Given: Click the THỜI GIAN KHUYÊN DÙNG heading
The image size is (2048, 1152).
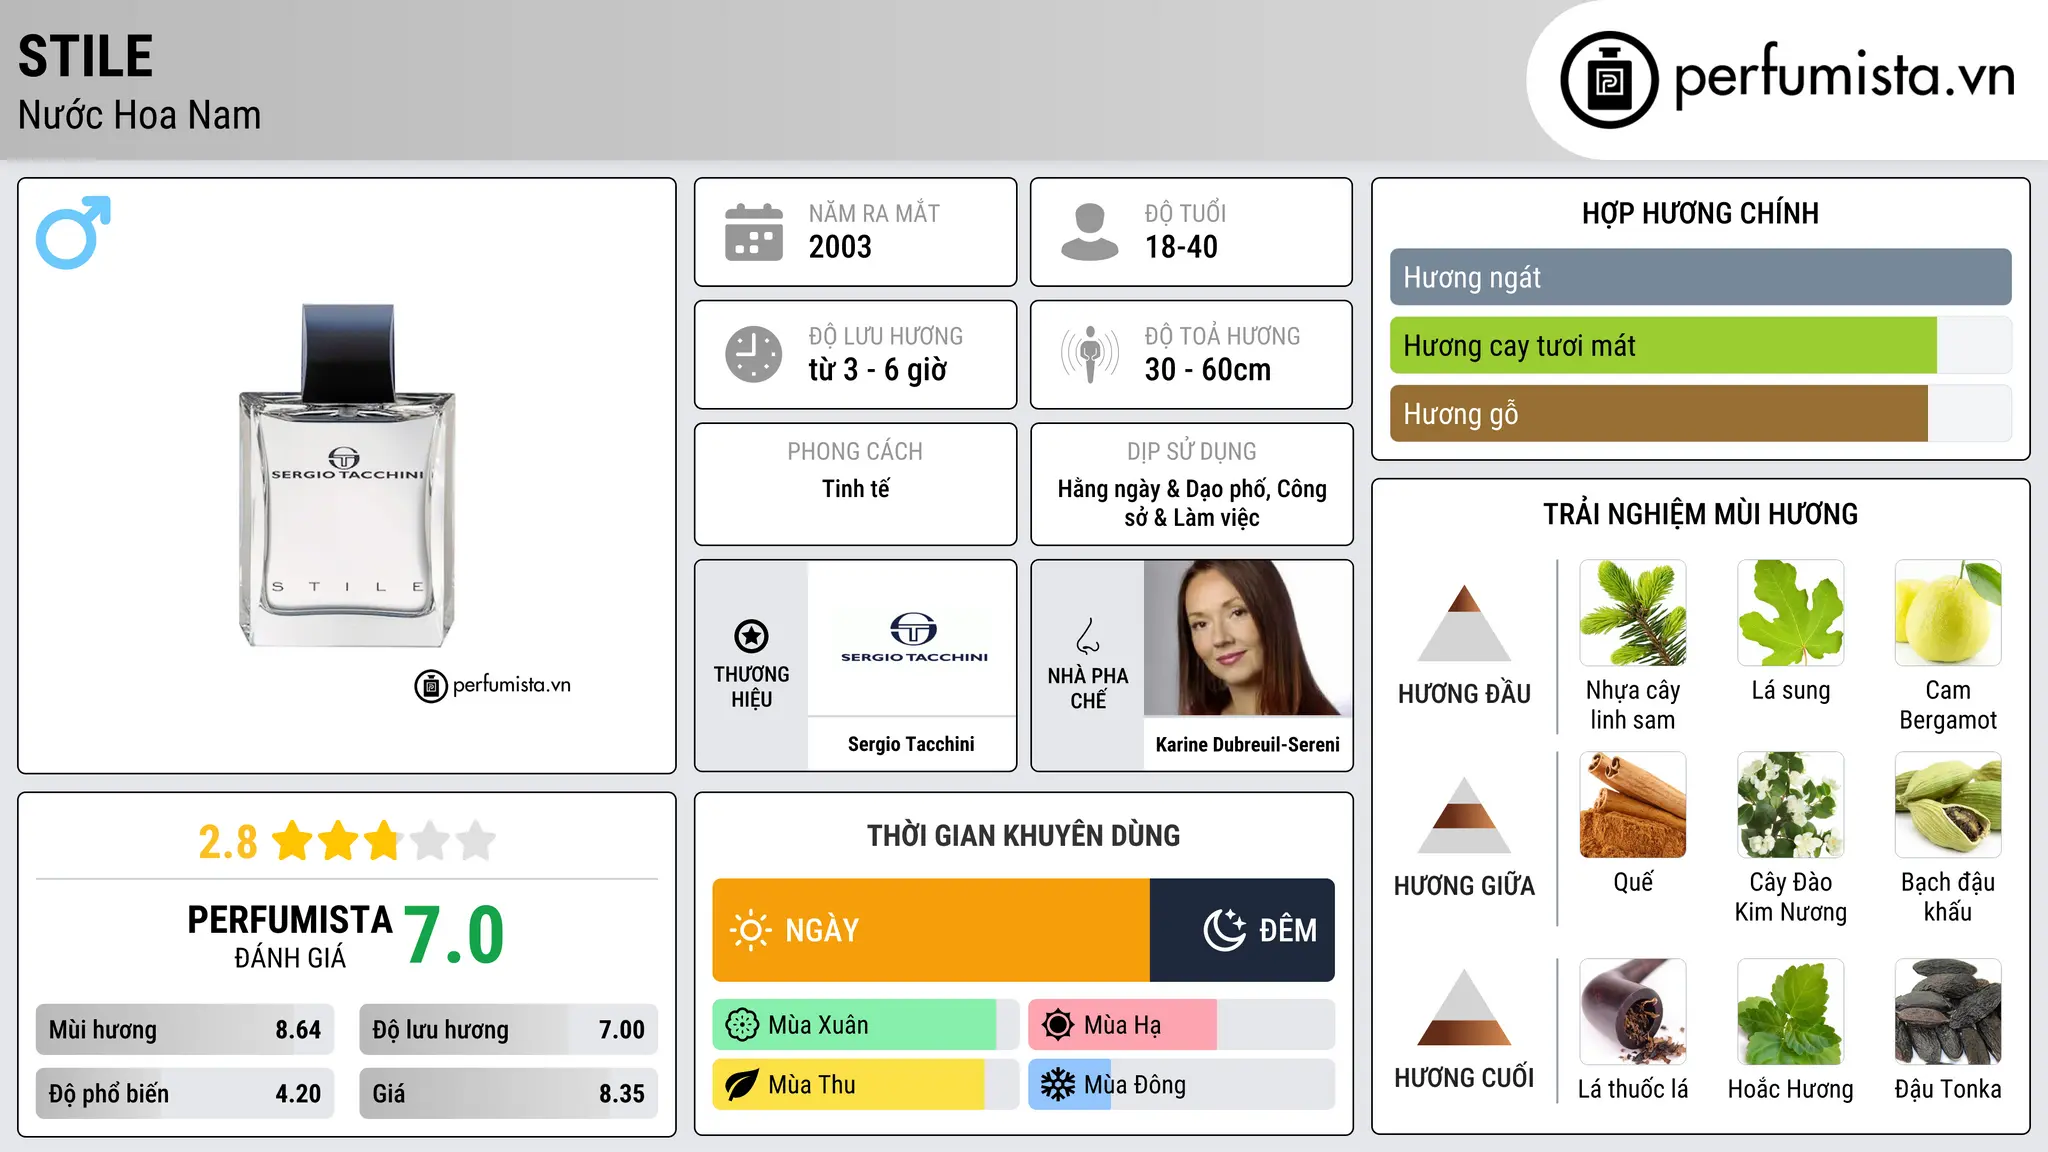Looking at the screenshot, I should pos(1024,835).
